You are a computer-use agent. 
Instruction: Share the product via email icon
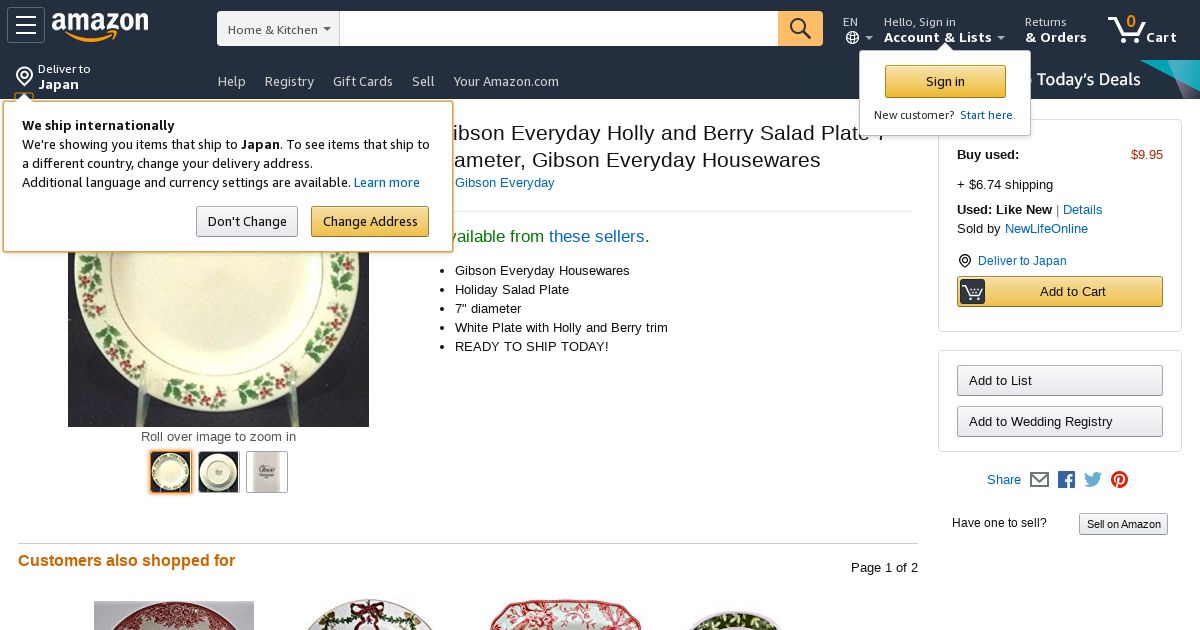click(x=1039, y=480)
